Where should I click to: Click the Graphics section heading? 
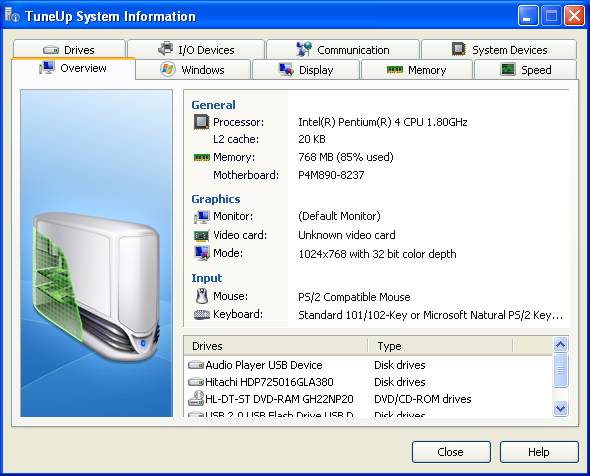(216, 199)
